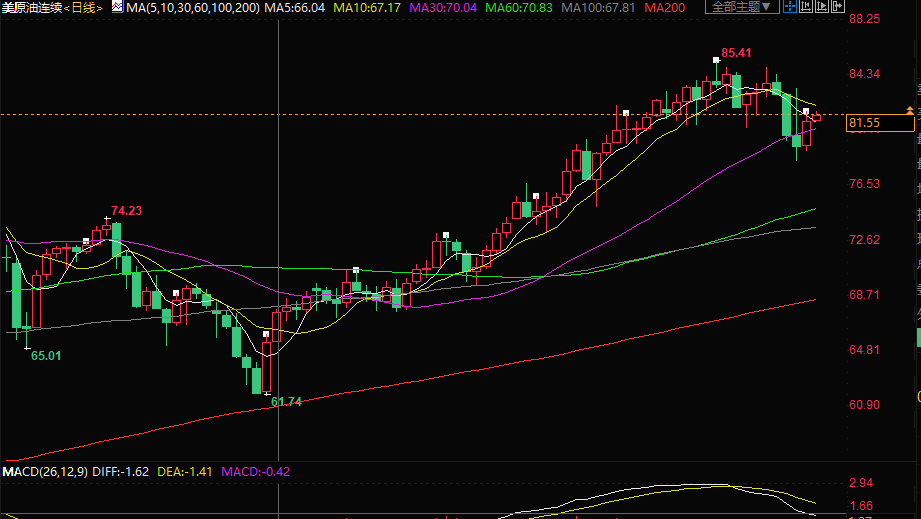
Task: Select the MA200 moving average label
Action: pyautogui.click(x=665, y=8)
